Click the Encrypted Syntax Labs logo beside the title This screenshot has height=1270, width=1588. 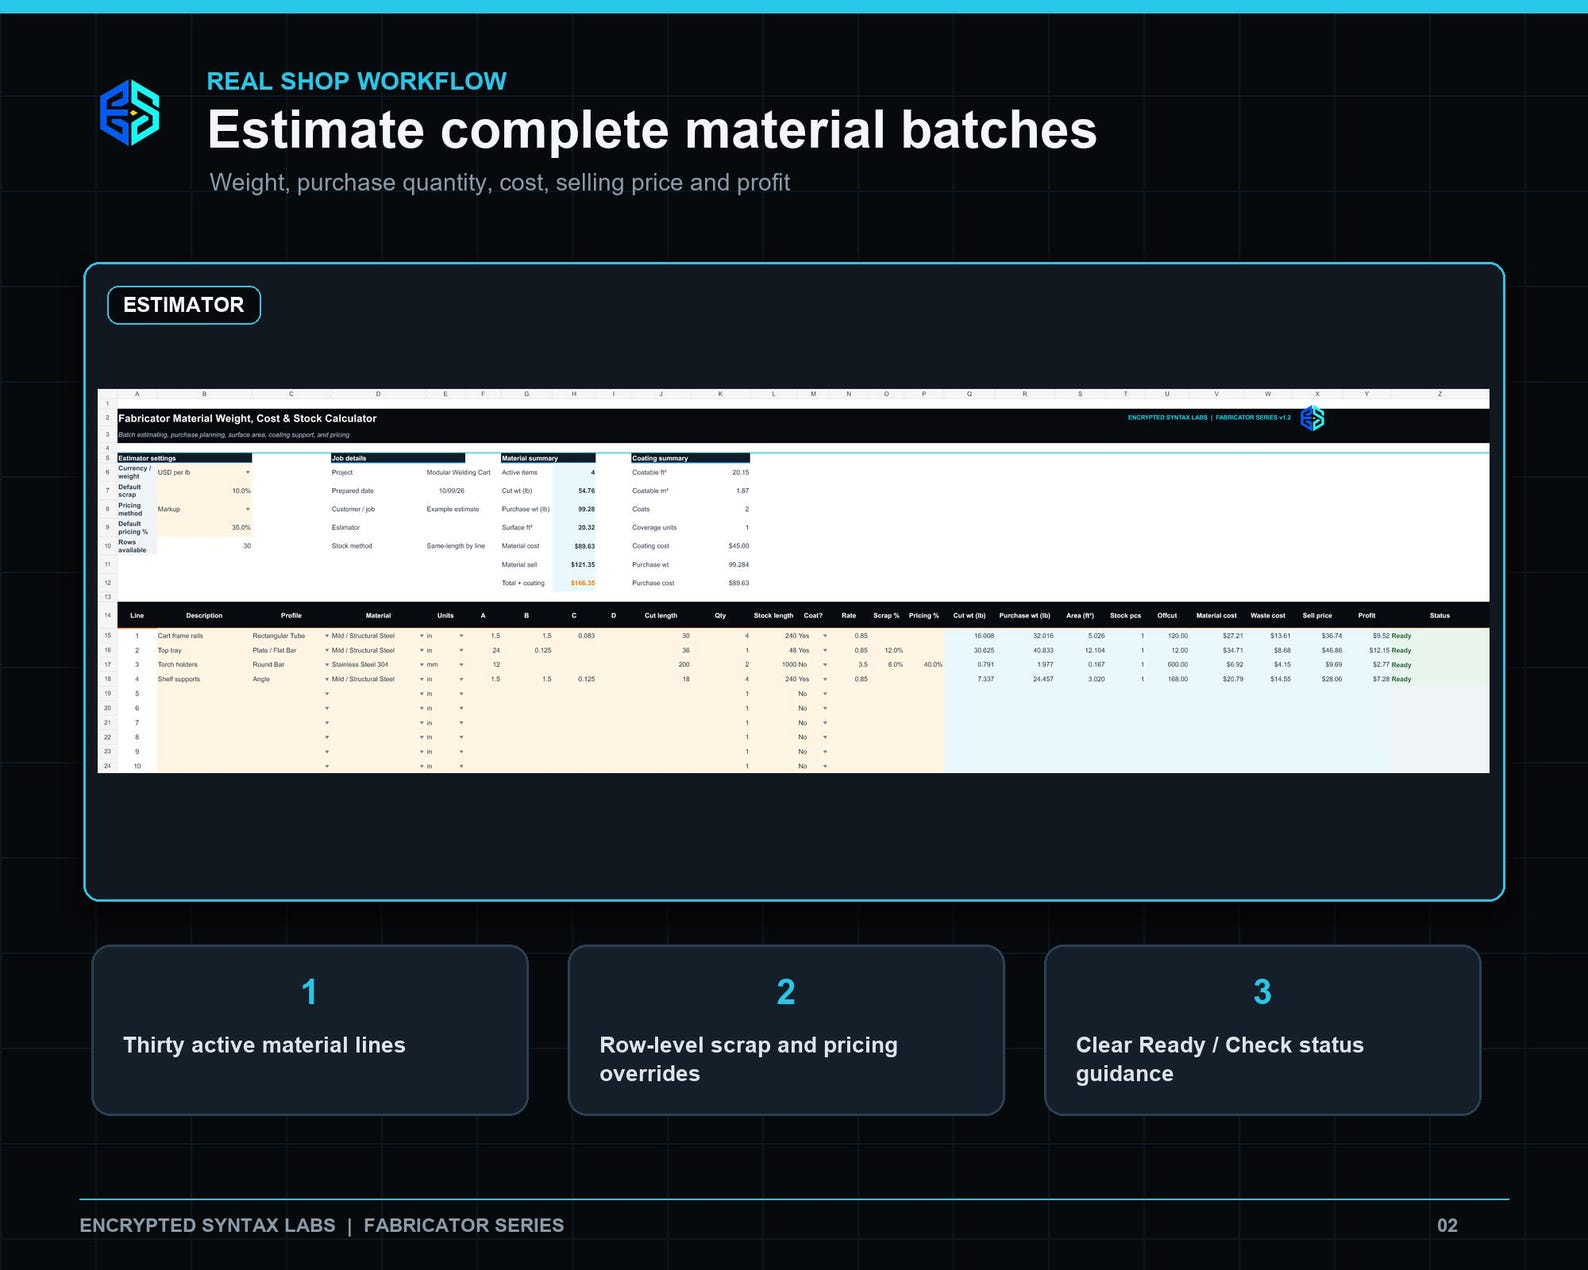coord(130,113)
